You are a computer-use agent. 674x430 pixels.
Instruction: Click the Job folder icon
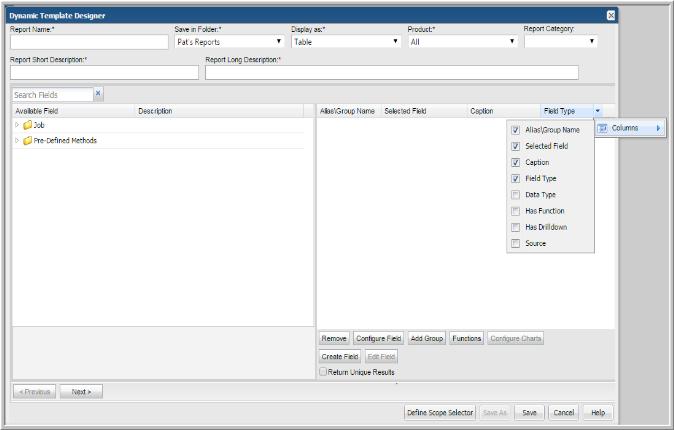27,125
